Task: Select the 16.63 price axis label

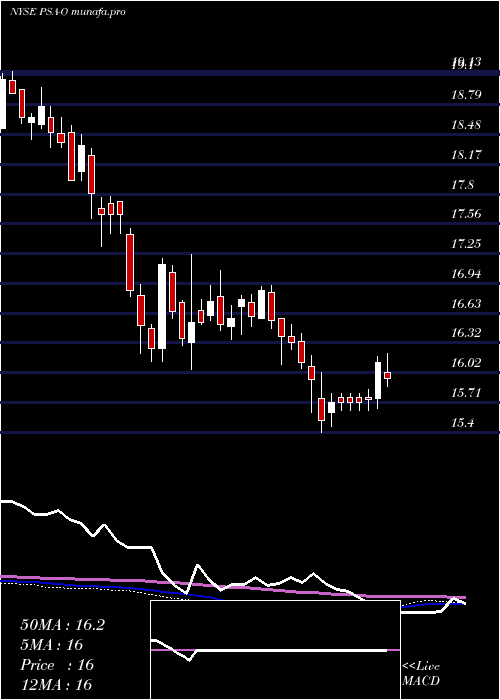Action: (466, 304)
